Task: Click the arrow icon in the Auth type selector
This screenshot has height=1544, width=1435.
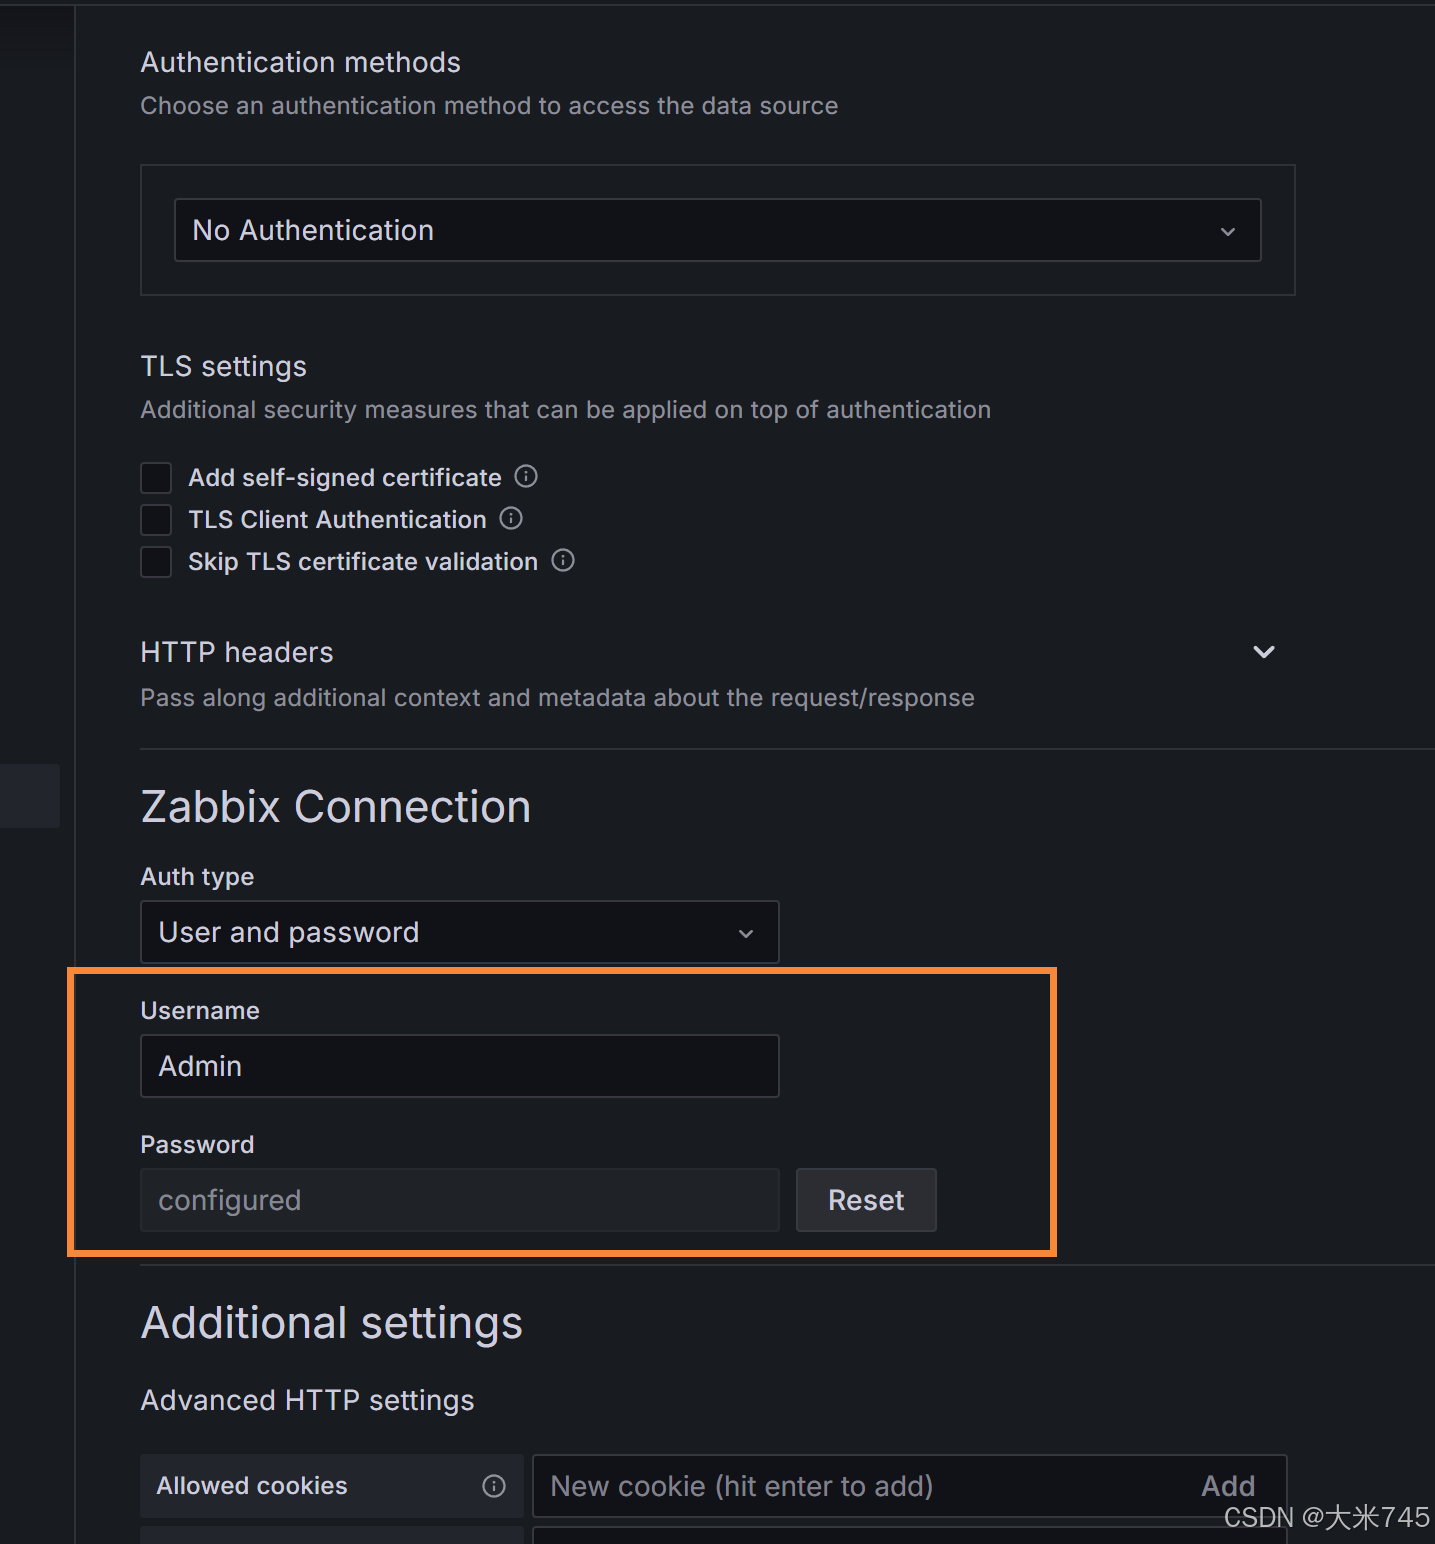Action: click(x=746, y=933)
